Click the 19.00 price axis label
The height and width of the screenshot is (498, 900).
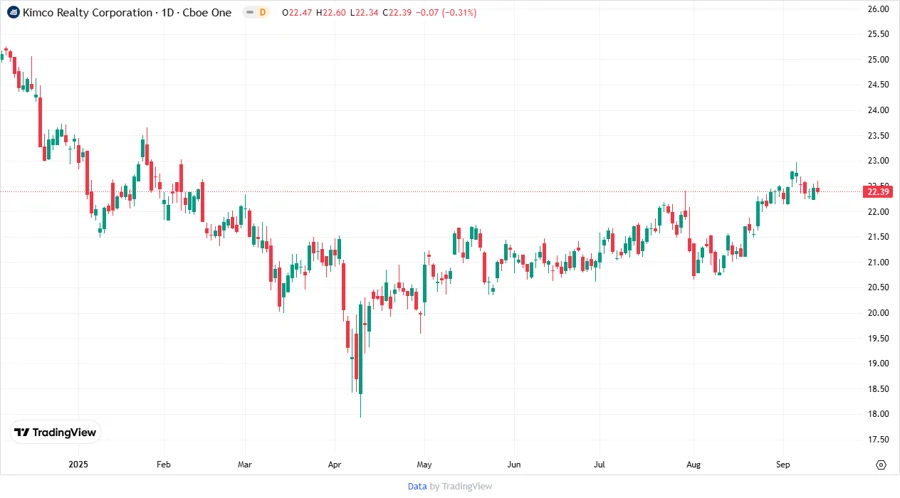point(878,363)
